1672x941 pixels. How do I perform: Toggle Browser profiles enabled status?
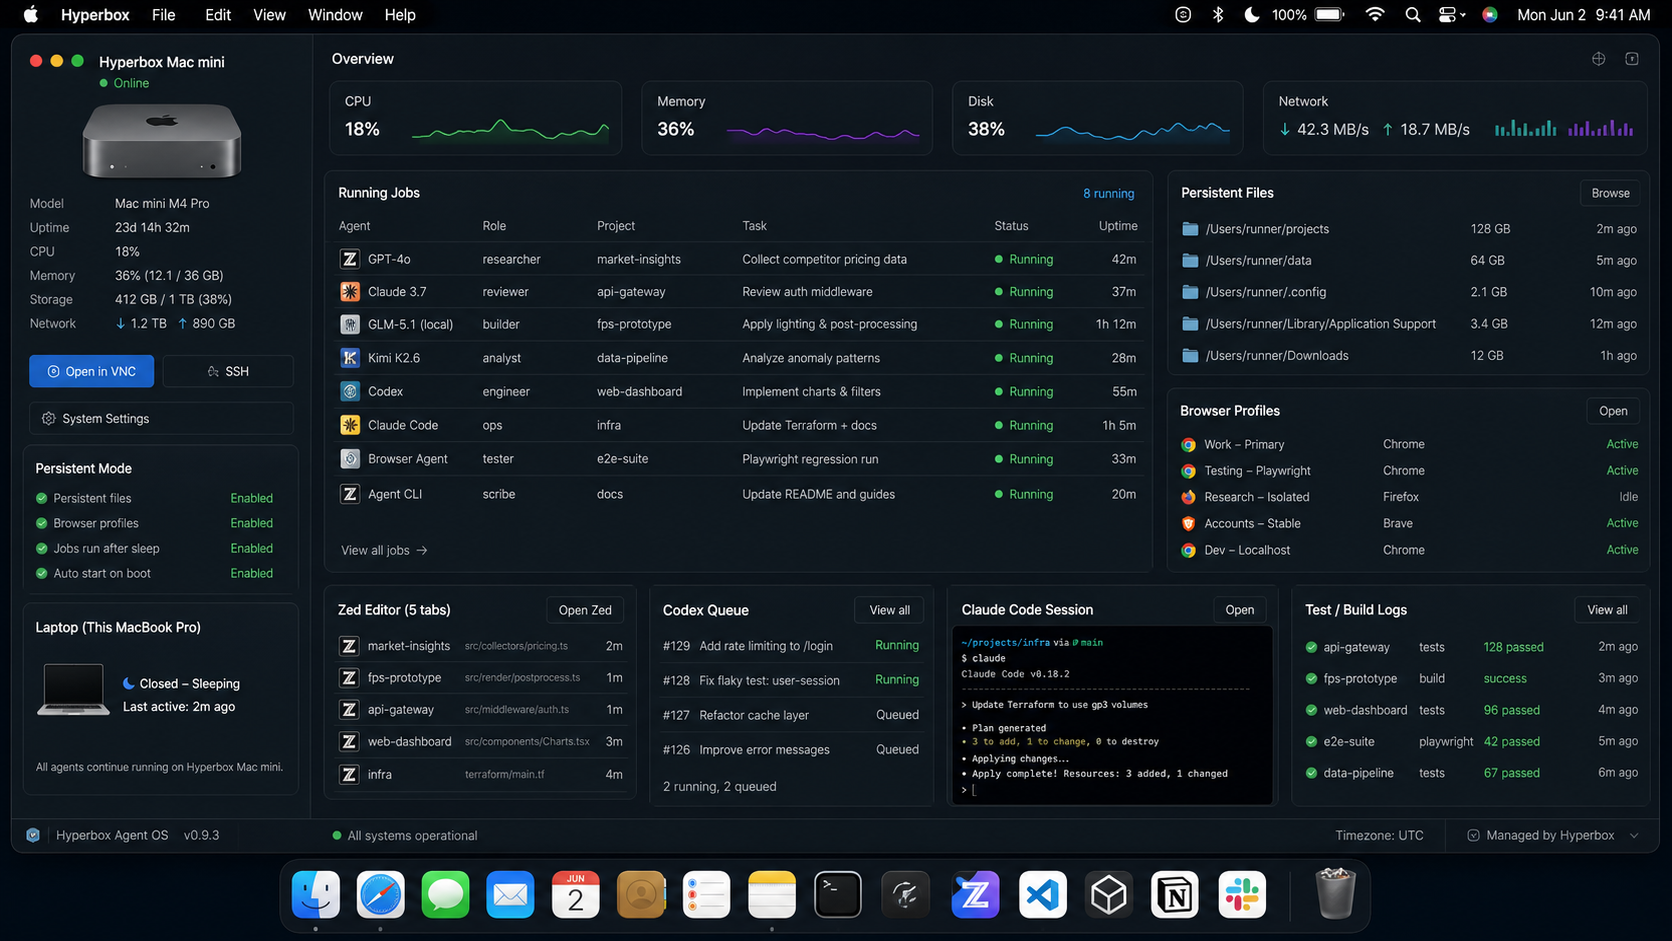[x=251, y=523]
